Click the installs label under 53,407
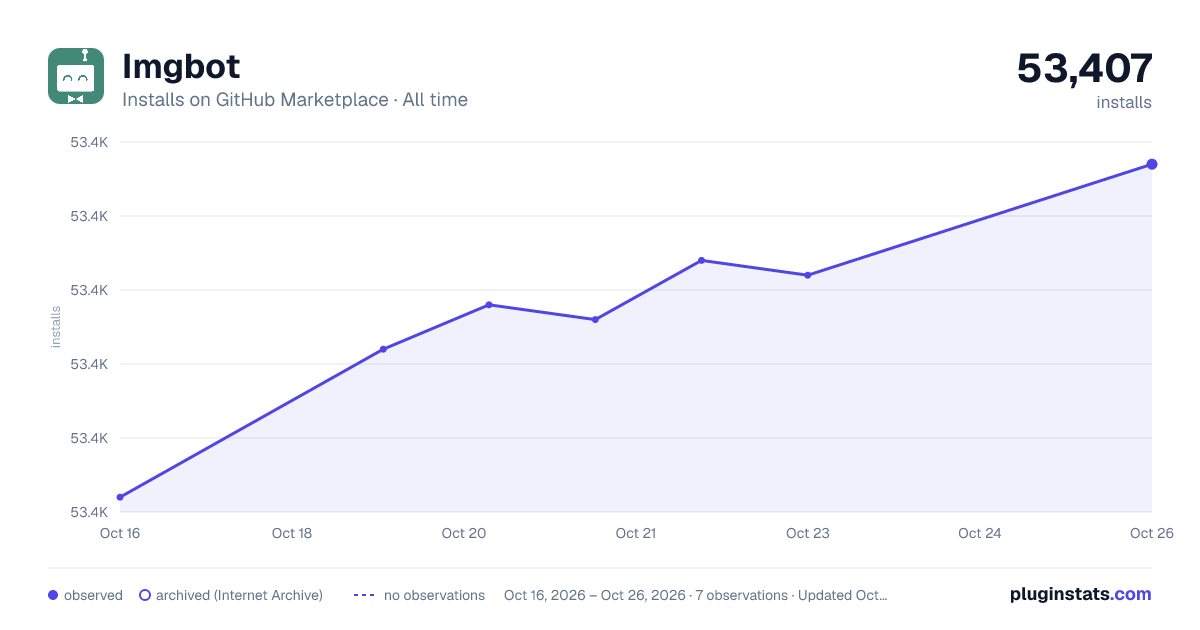The image size is (1200, 630). coord(1124,103)
